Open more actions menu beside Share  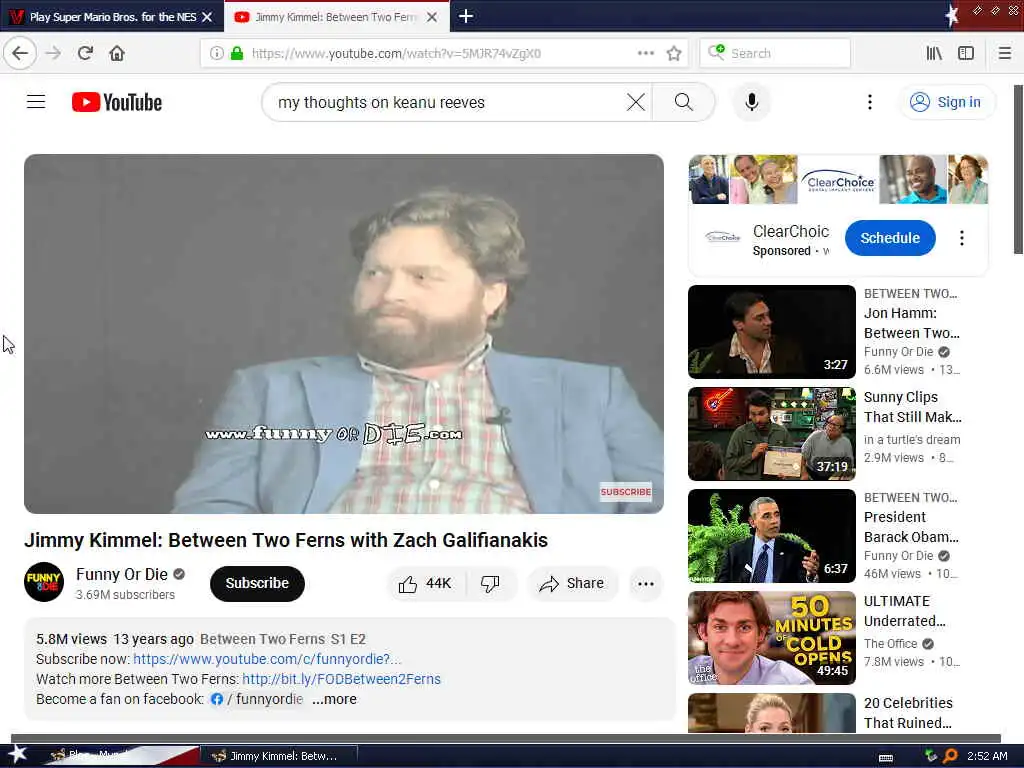(645, 584)
